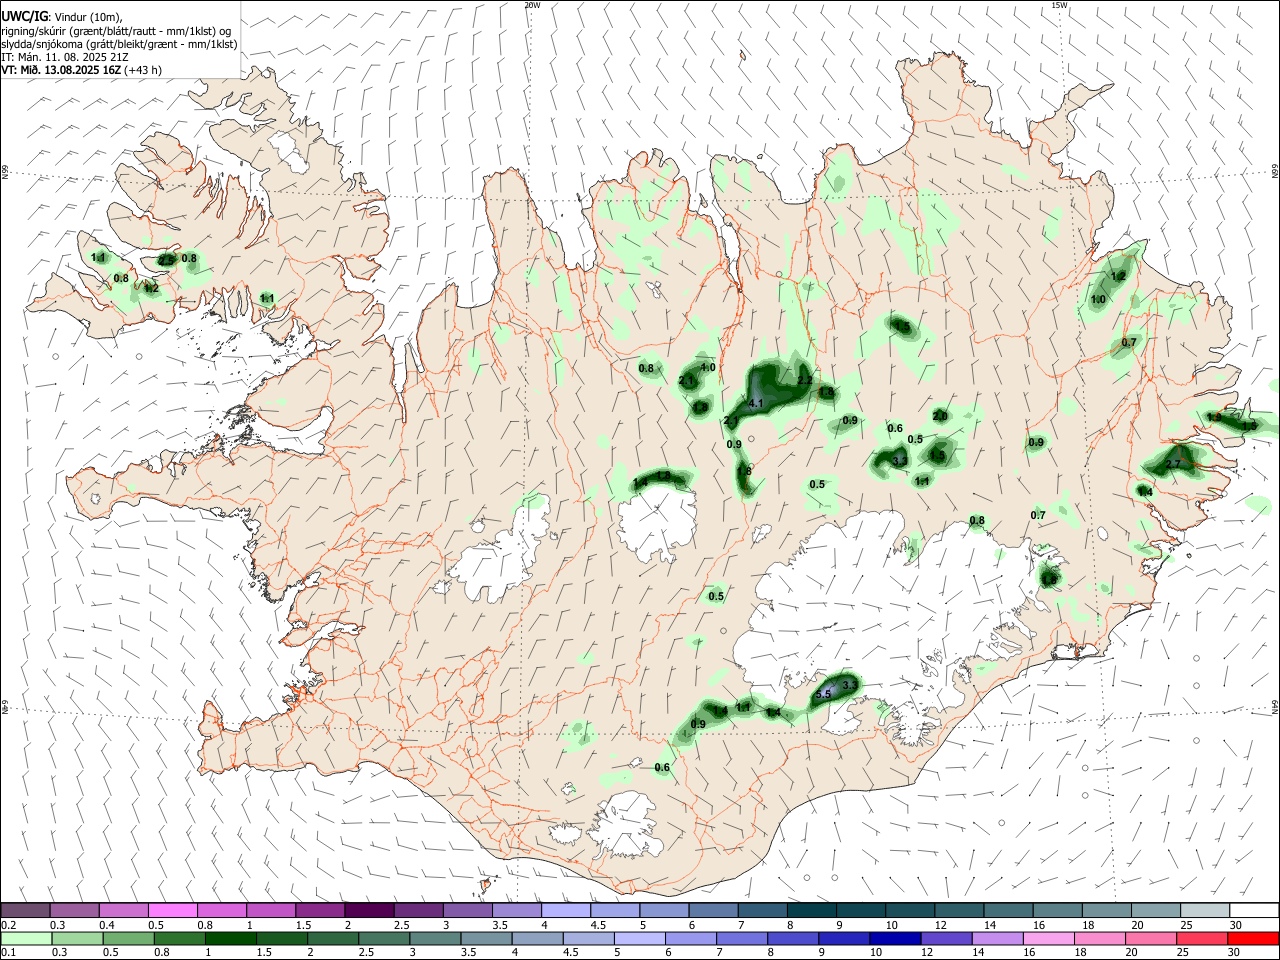Image resolution: width=1280 pixels, height=960 pixels.
Task: Select the pale lavender rain swatch at 5
Action: pos(639,938)
